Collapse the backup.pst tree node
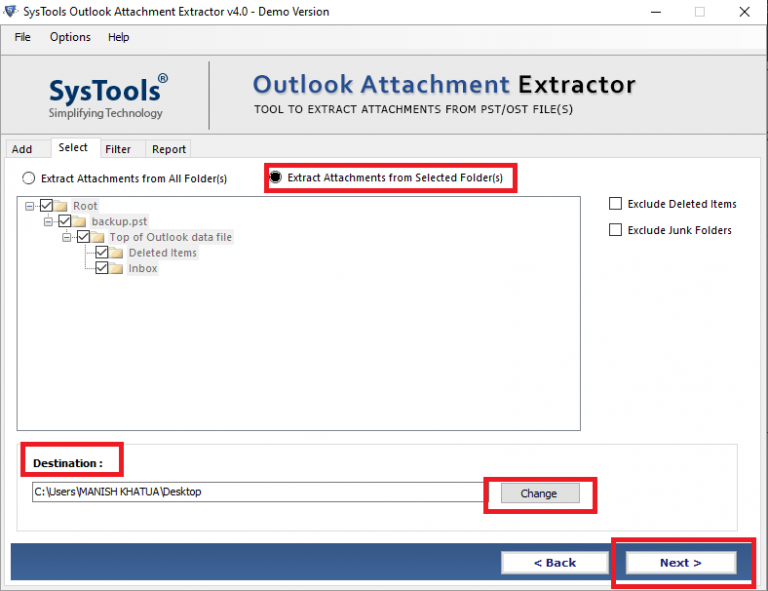The height and width of the screenshot is (591, 768). 48,221
